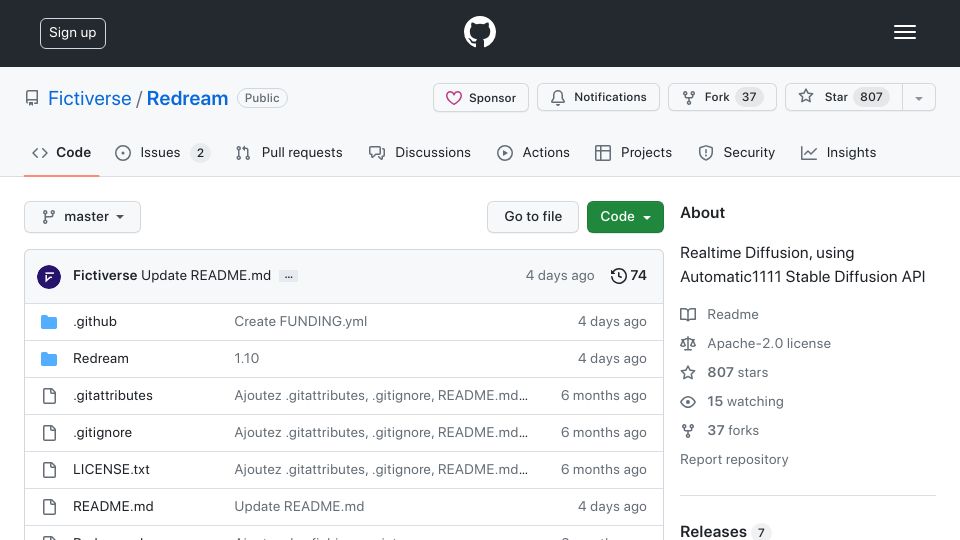
Task: Click the Fictiverse author name in commit row
Action: tap(105, 276)
